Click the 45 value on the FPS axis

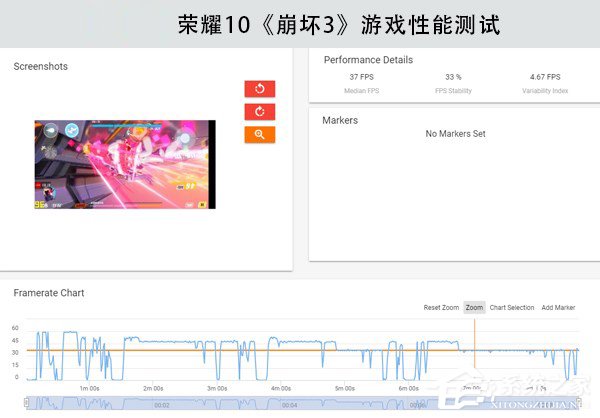pyautogui.click(x=15, y=340)
